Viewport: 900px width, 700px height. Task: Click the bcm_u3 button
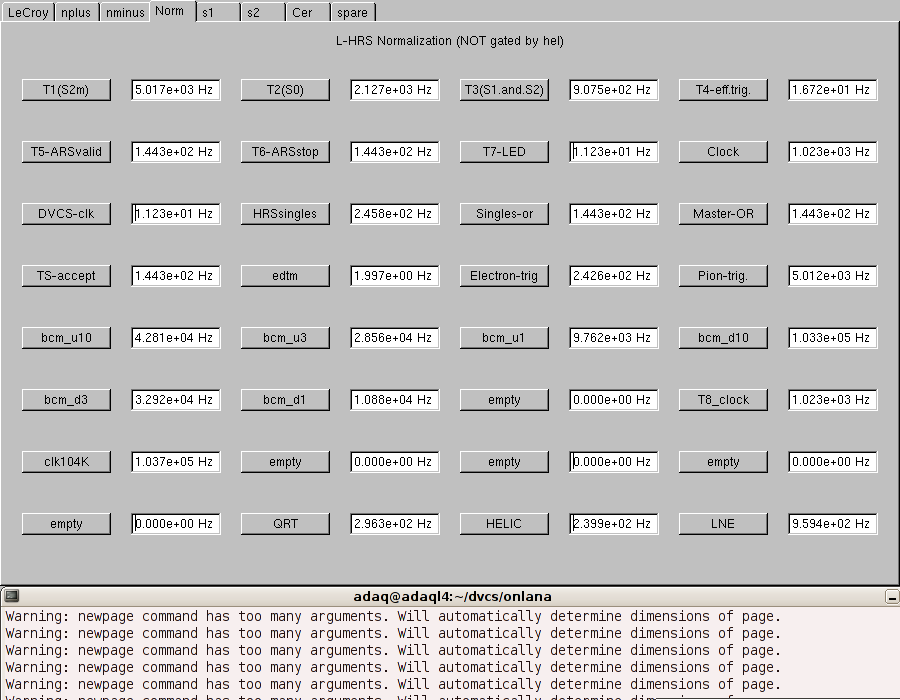click(x=285, y=338)
